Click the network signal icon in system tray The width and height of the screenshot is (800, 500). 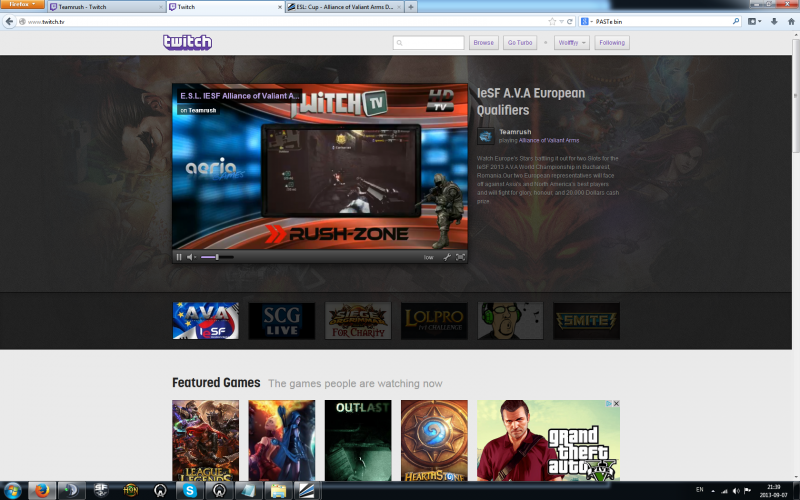coord(724,491)
